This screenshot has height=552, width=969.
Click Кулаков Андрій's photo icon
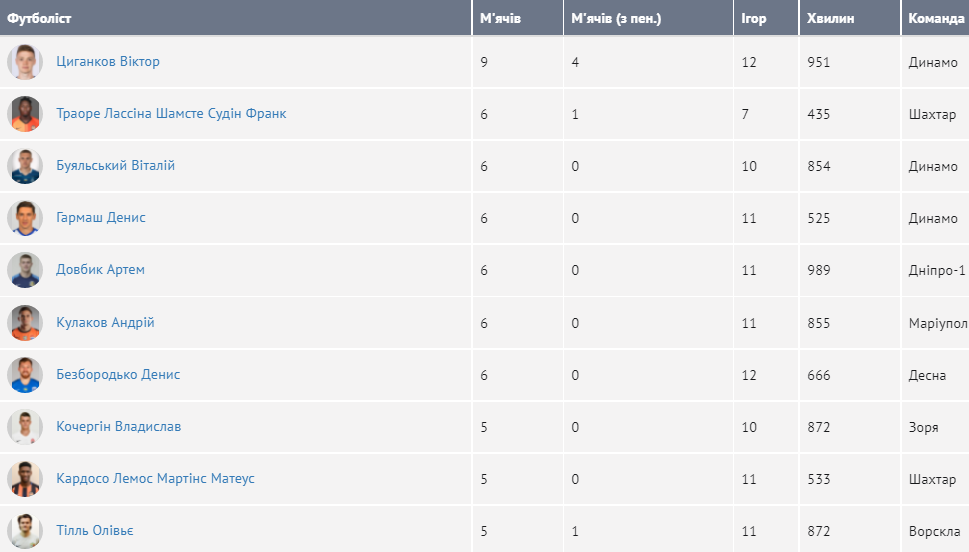pyautogui.click(x=25, y=323)
